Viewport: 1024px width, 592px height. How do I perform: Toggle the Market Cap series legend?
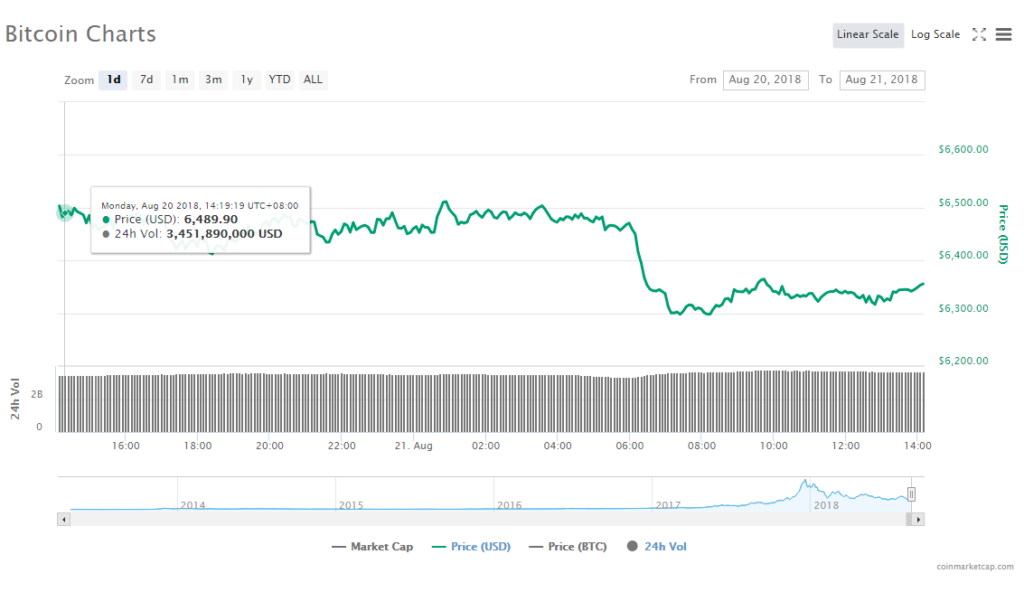tap(373, 547)
